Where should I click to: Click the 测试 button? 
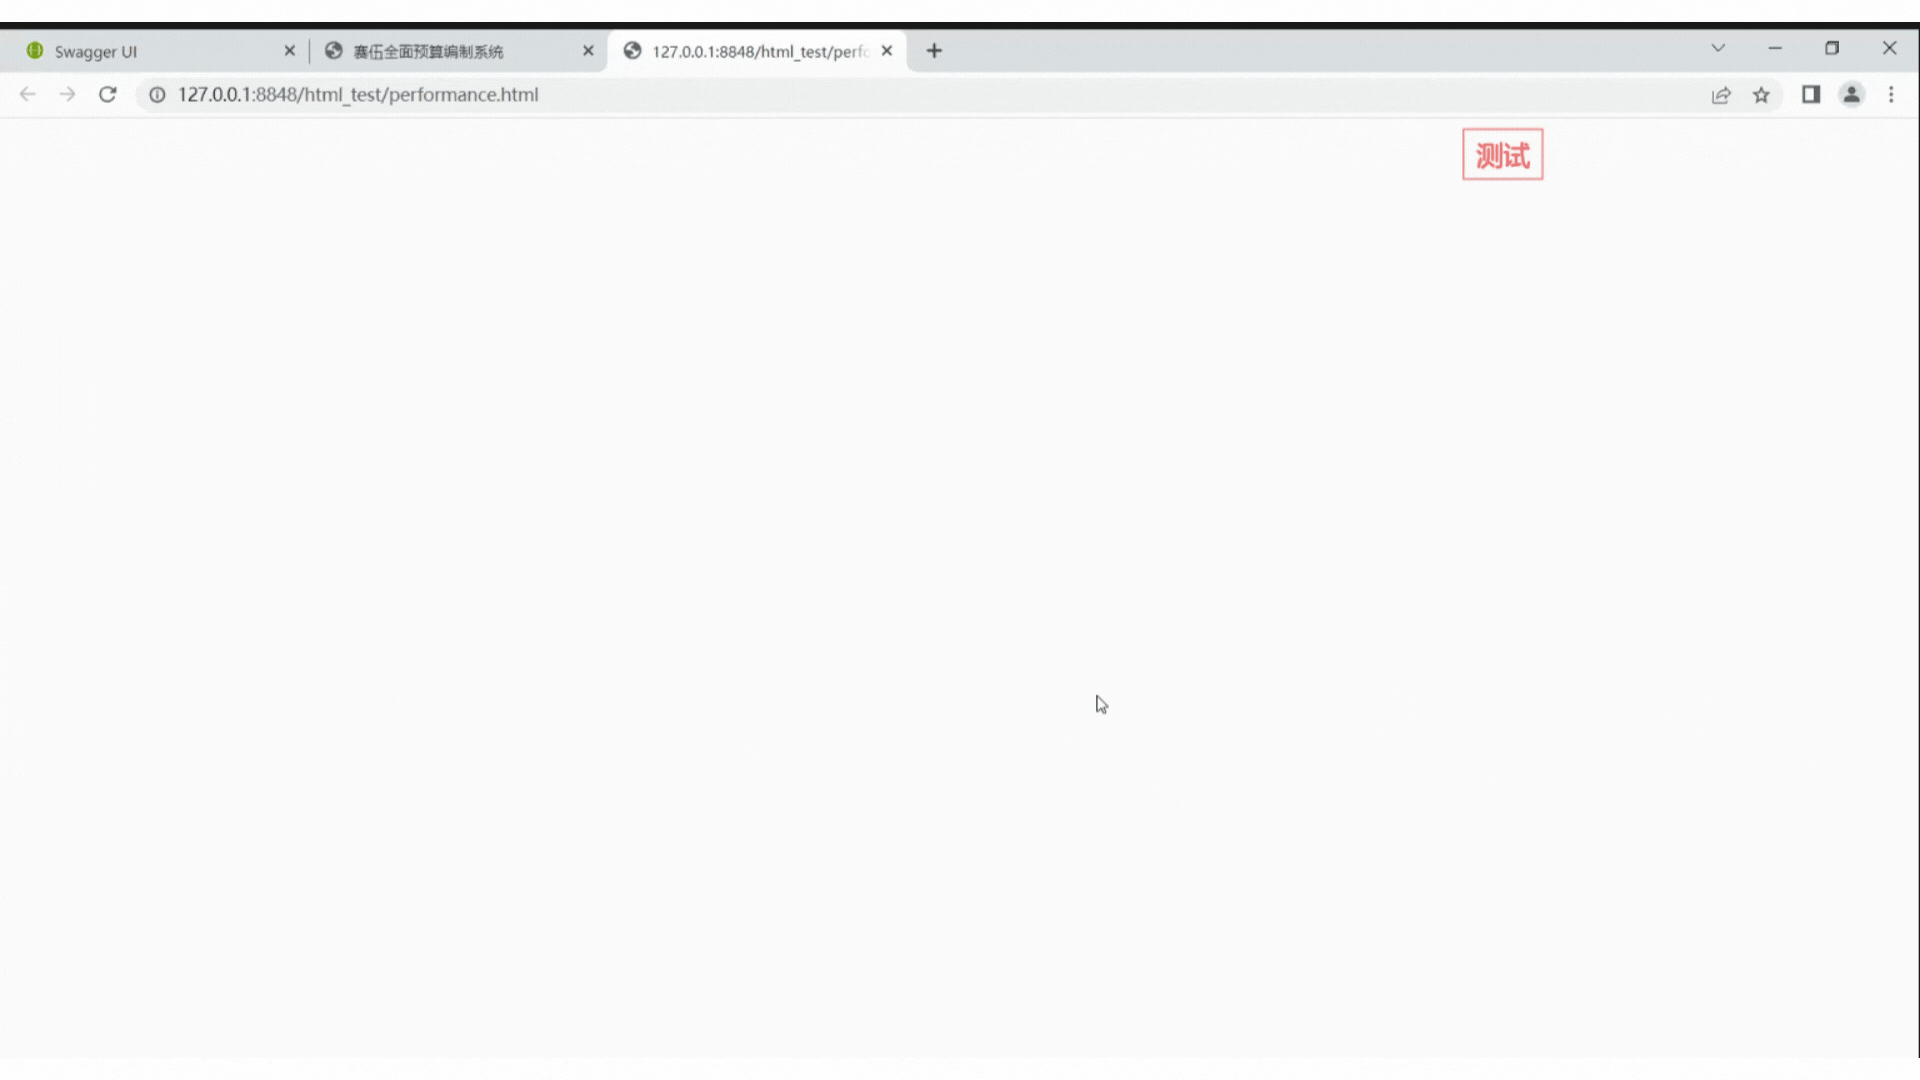point(1502,153)
